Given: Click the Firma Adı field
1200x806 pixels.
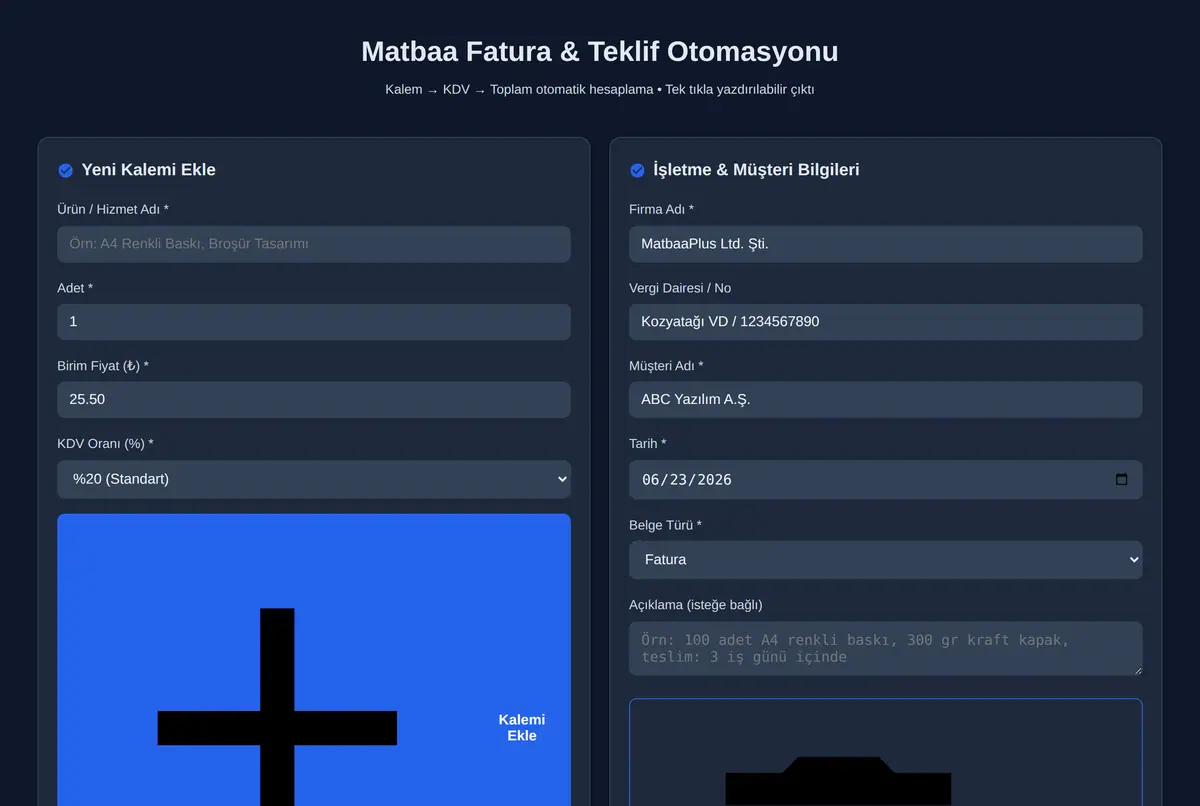Looking at the screenshot, I should [x=886, y=244].
